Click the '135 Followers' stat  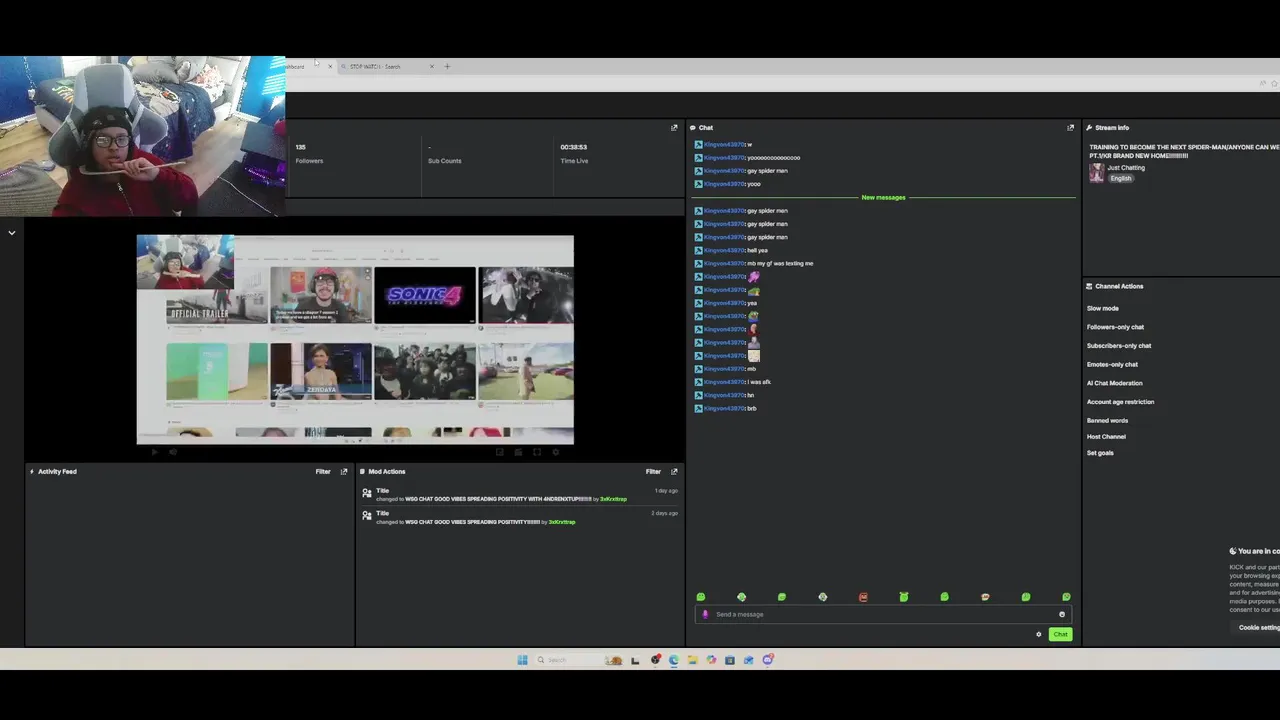pos(309,154)
